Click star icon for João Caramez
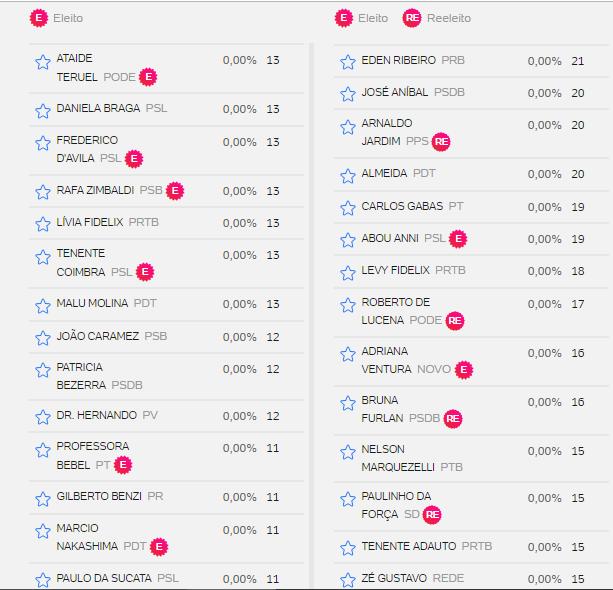This screenshot has width=613, height=590. click(43, 338)
